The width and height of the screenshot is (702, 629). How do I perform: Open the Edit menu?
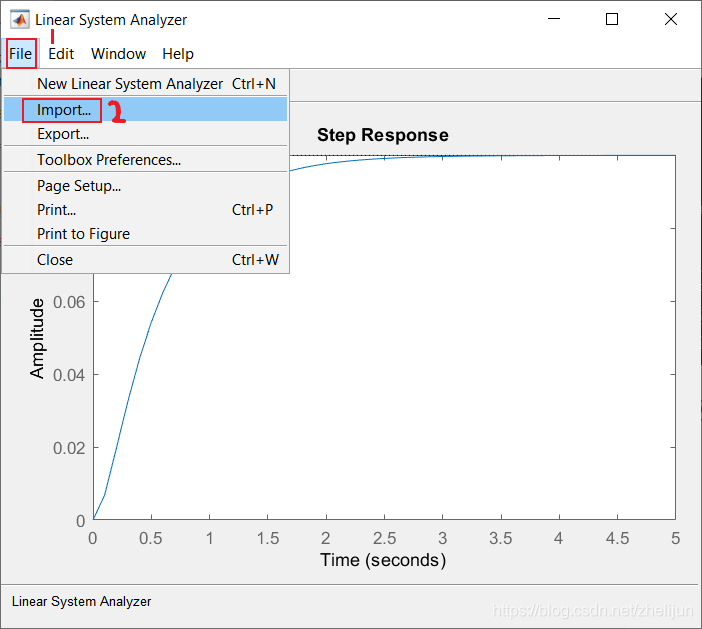coord(61,54)
